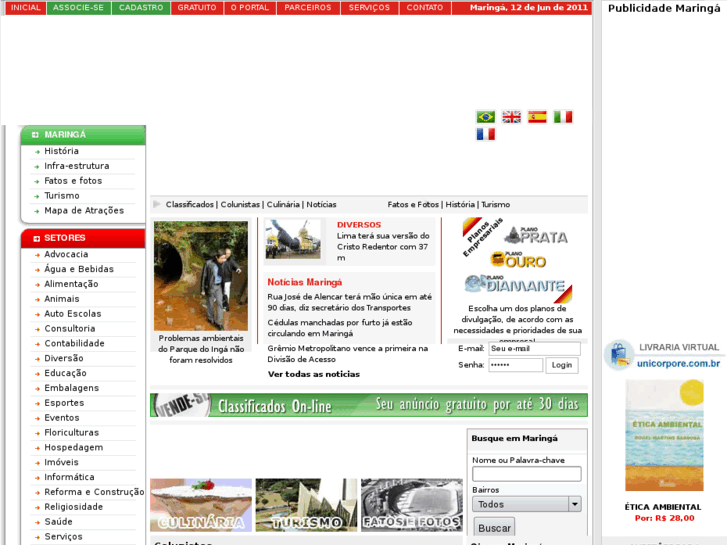This screenshot has width=727, height=545.
Task: Open the INICIAL menu item
Action: click(26, 7)
